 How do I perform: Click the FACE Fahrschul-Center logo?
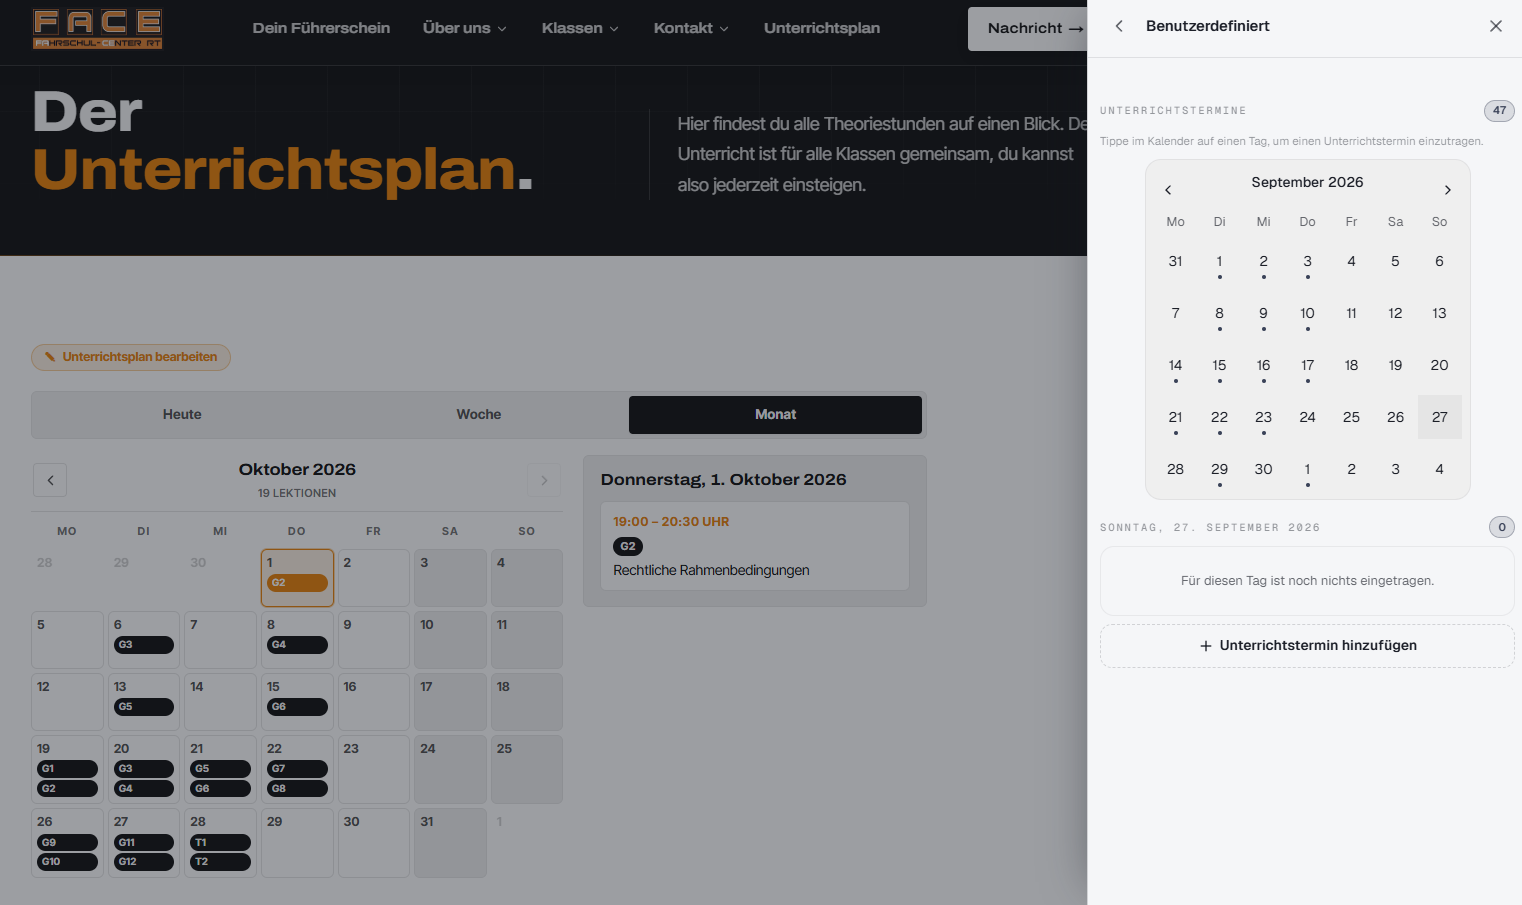pyautogui.click(x=97, y=29)
